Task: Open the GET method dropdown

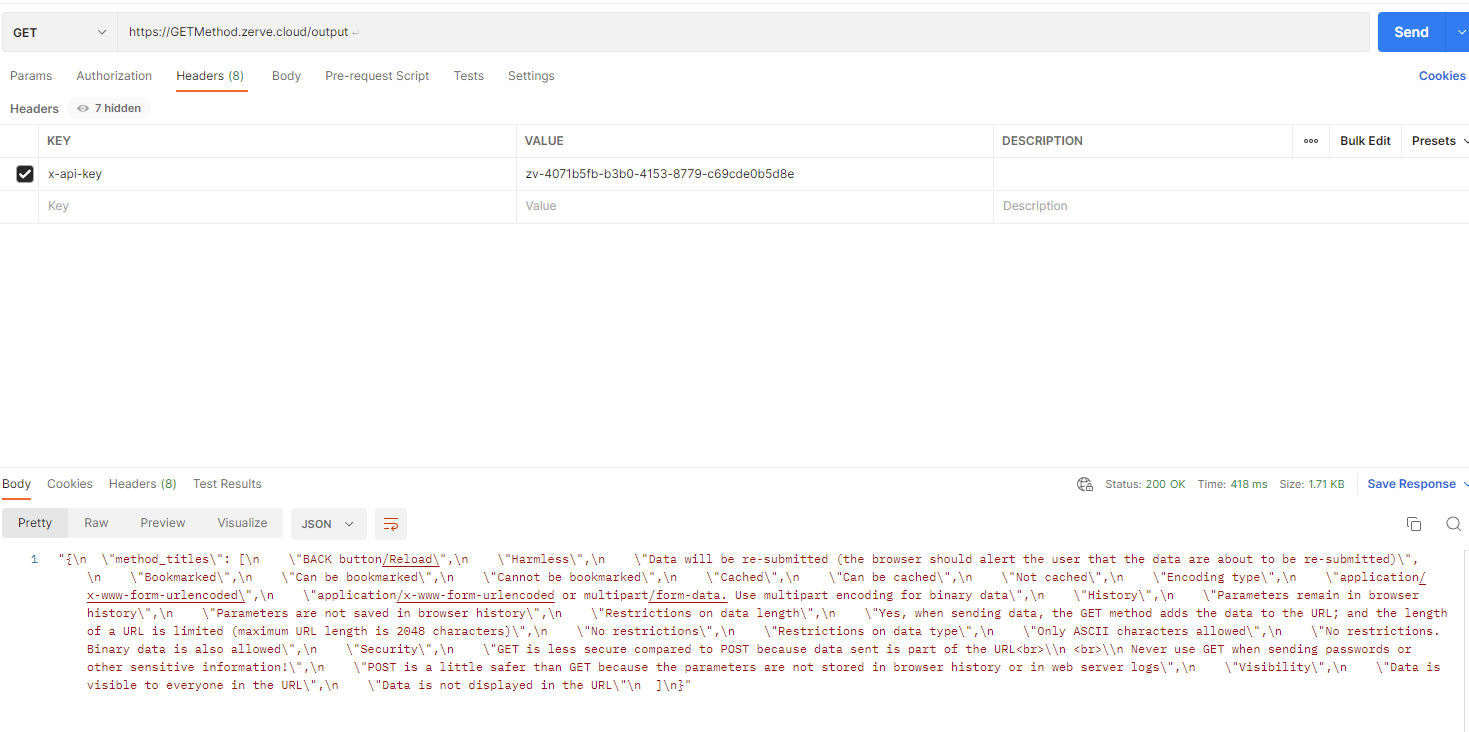Action: (x=59, y=32)
